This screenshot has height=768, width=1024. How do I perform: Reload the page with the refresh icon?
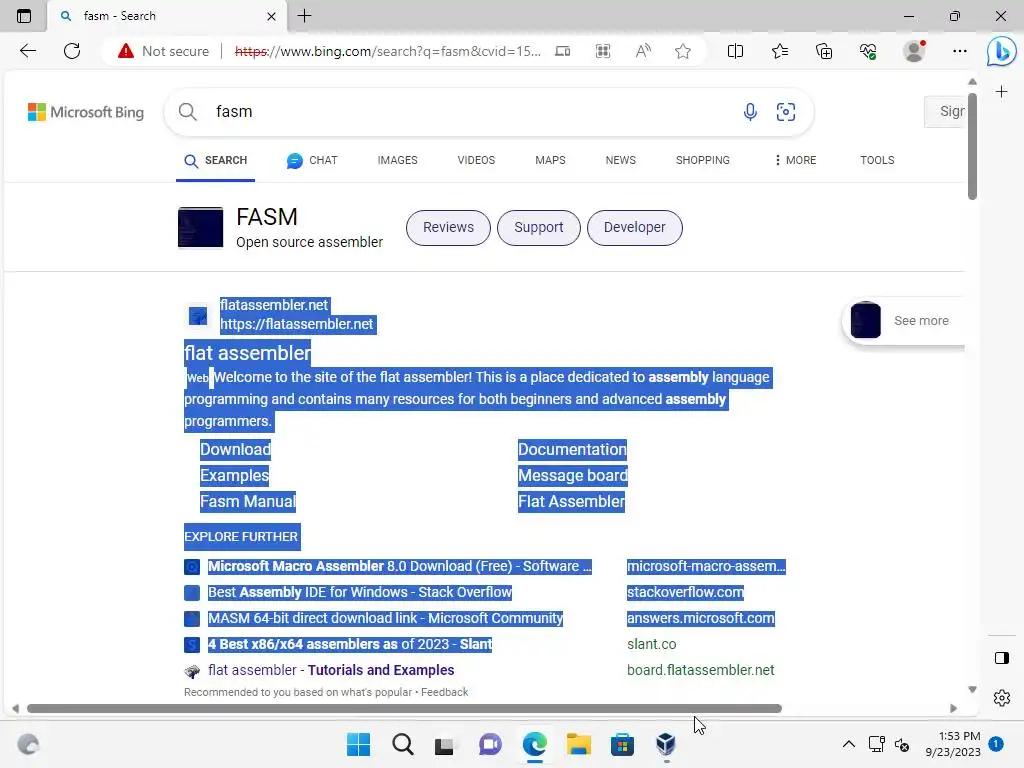pos(72,51)
